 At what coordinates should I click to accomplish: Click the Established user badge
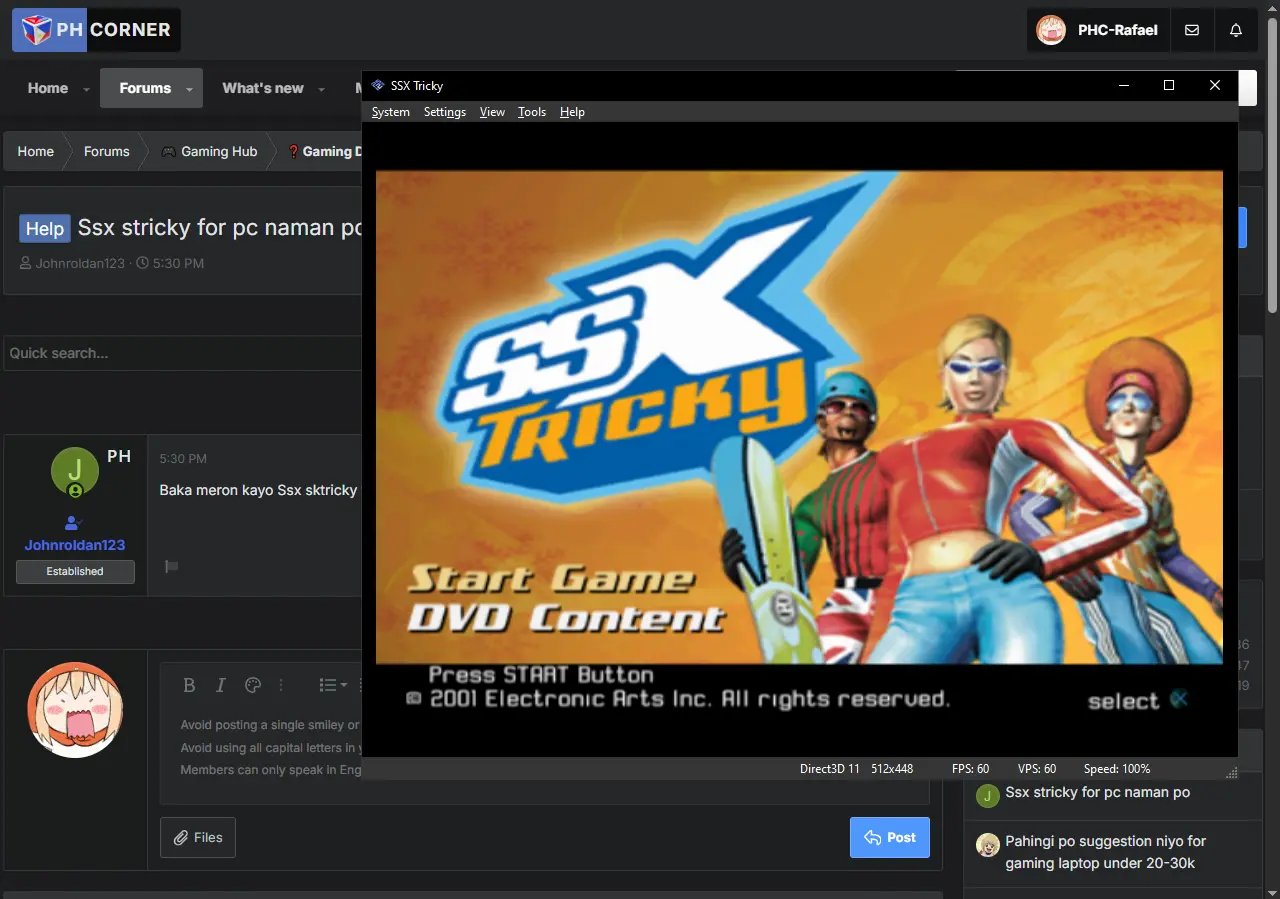click(75, 571)
